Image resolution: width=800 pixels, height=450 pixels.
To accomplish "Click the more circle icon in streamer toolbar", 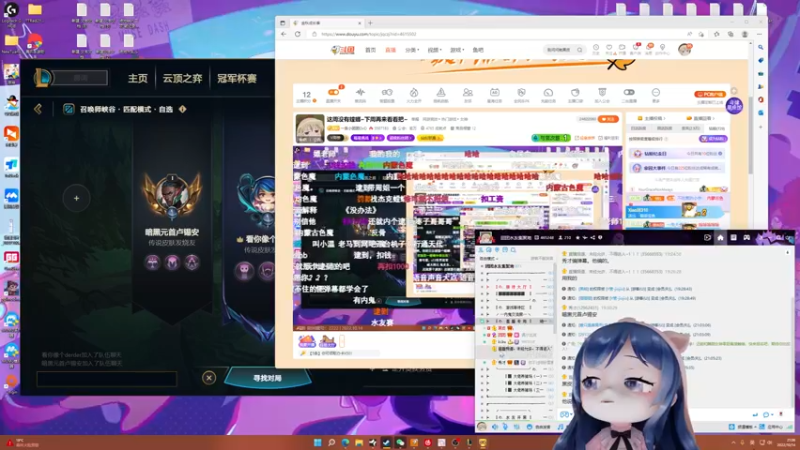I will 656,92.
